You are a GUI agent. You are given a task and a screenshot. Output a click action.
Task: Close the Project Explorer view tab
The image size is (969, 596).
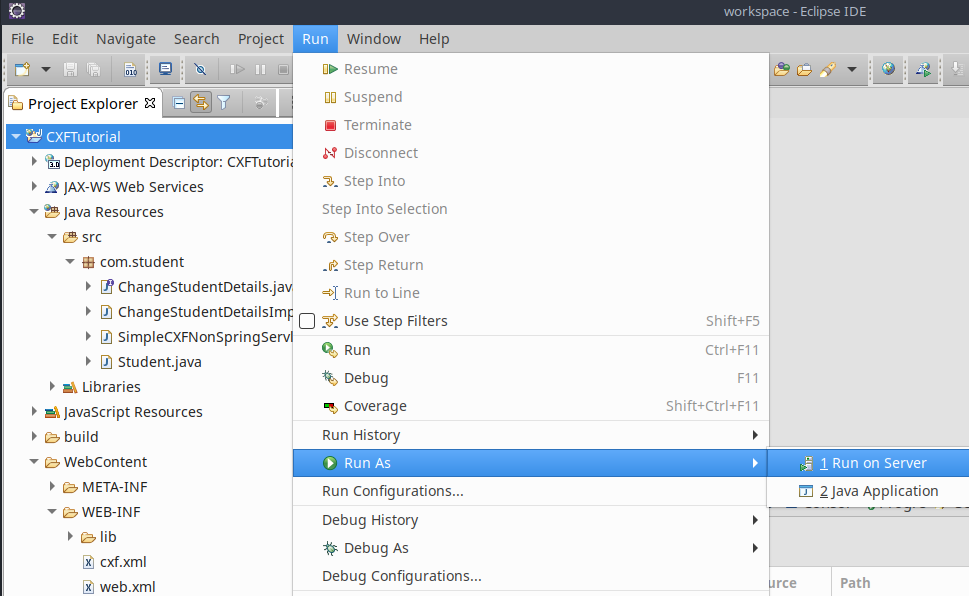coord(150,103)
